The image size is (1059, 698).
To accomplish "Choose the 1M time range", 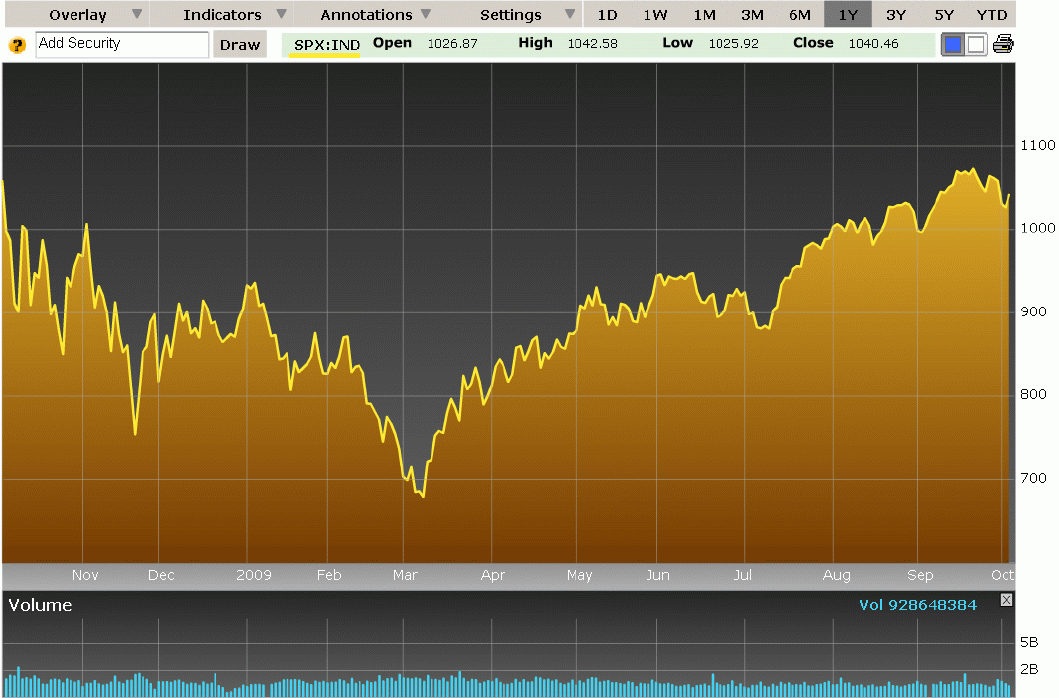I will [704, 15].
